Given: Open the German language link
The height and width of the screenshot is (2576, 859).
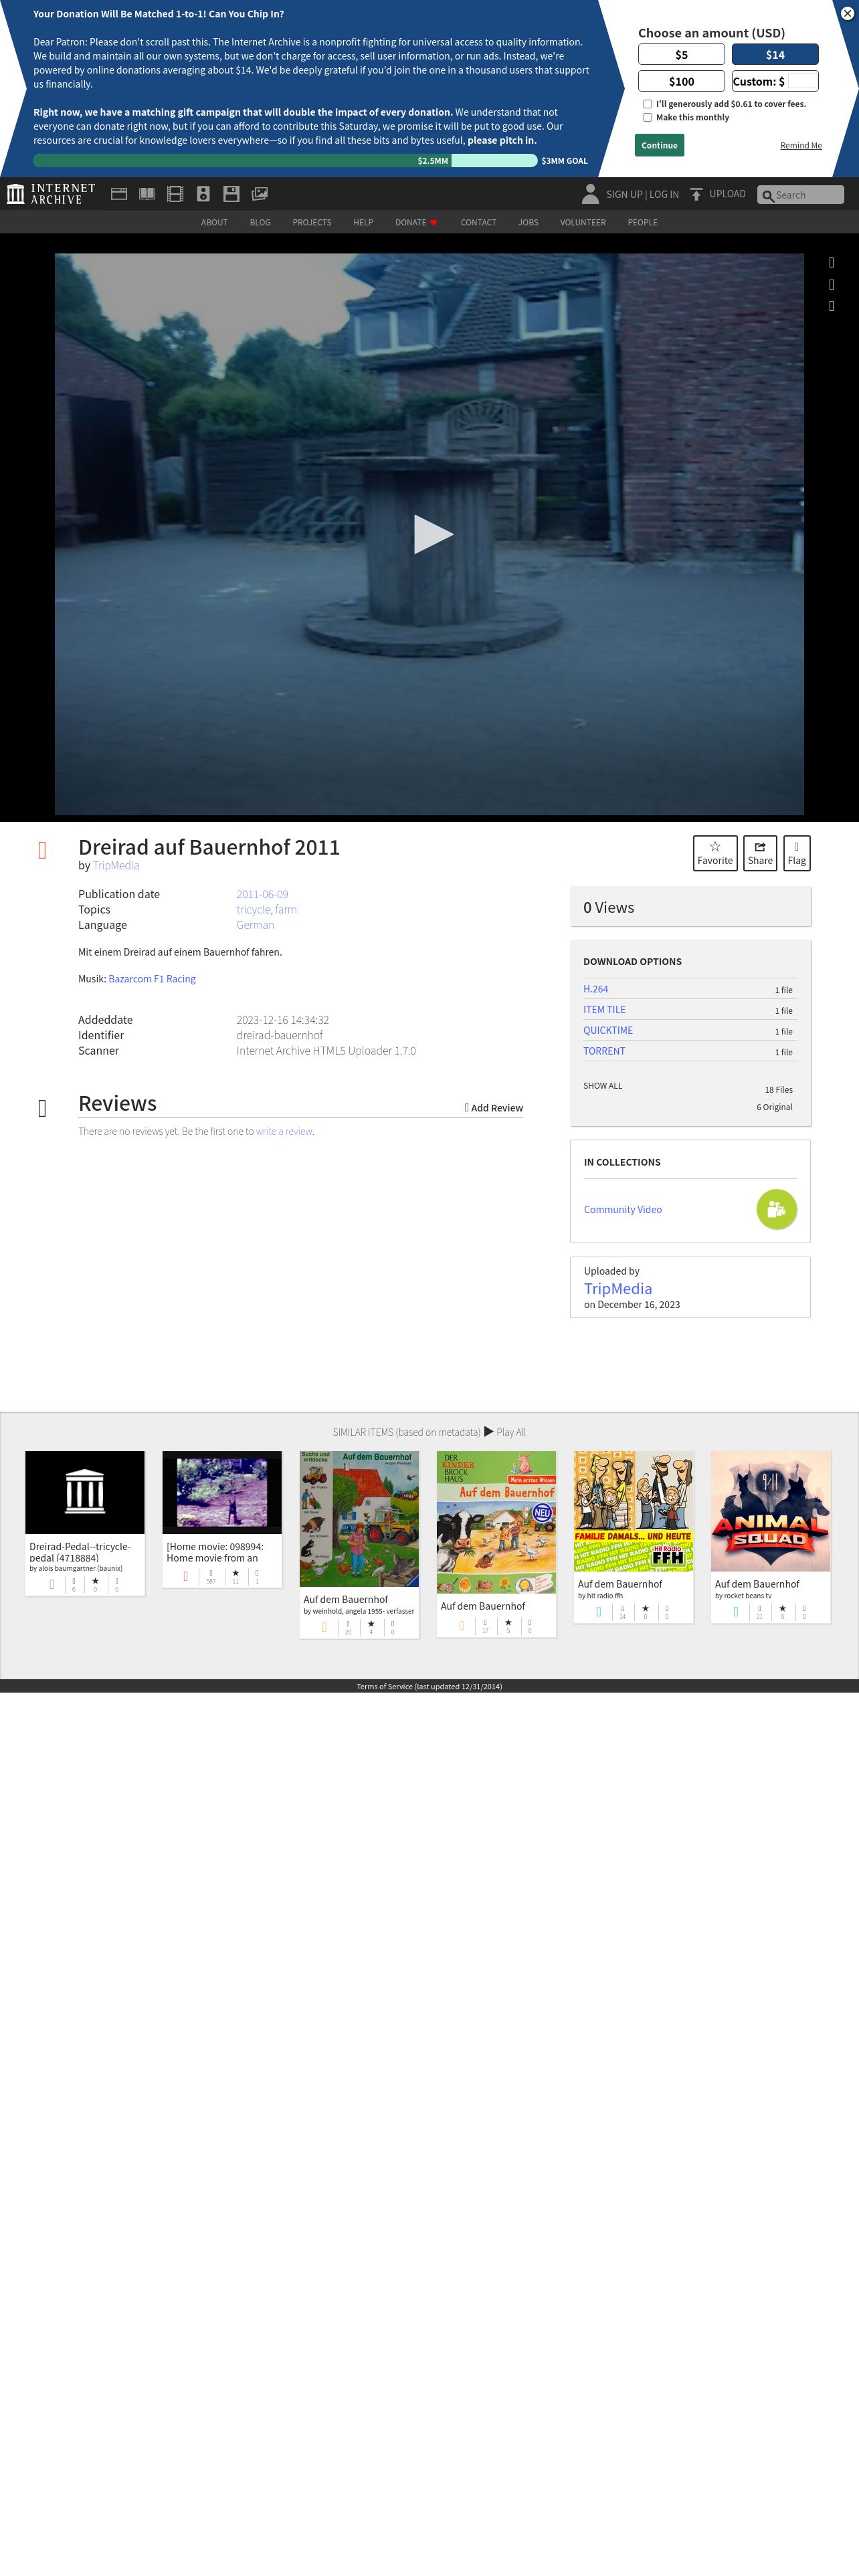Looking at the screenshot, I should click(x=255, y=925).
